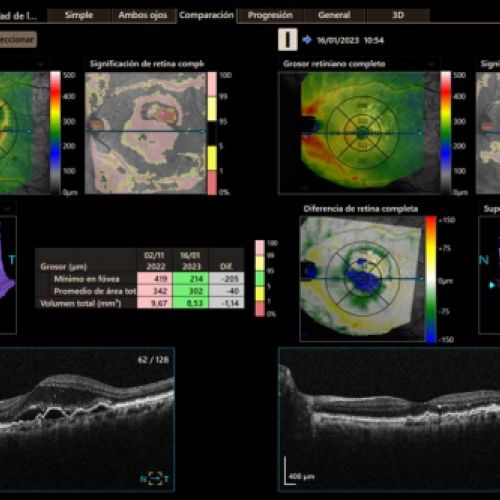Open the 2023 retinal thickness ETDRS map
Image resolution: width=500 pixels, height=500 pixels.
tap(359, 133)
